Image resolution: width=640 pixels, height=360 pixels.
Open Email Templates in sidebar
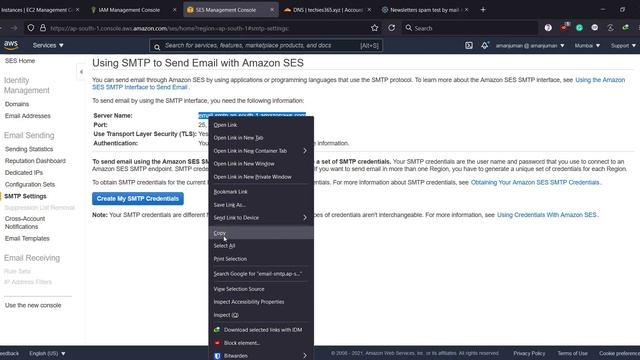(x=27, y=238)
